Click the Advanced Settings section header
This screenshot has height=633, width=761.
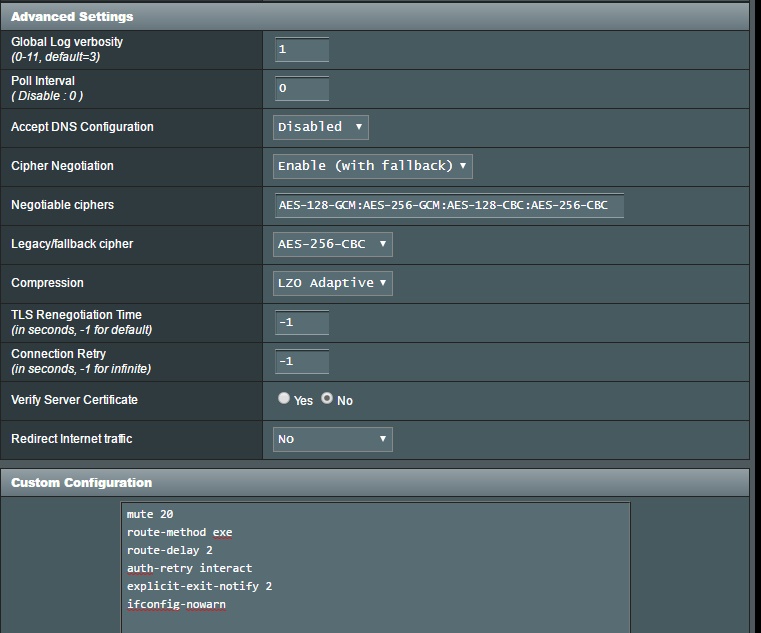[72, 17]
